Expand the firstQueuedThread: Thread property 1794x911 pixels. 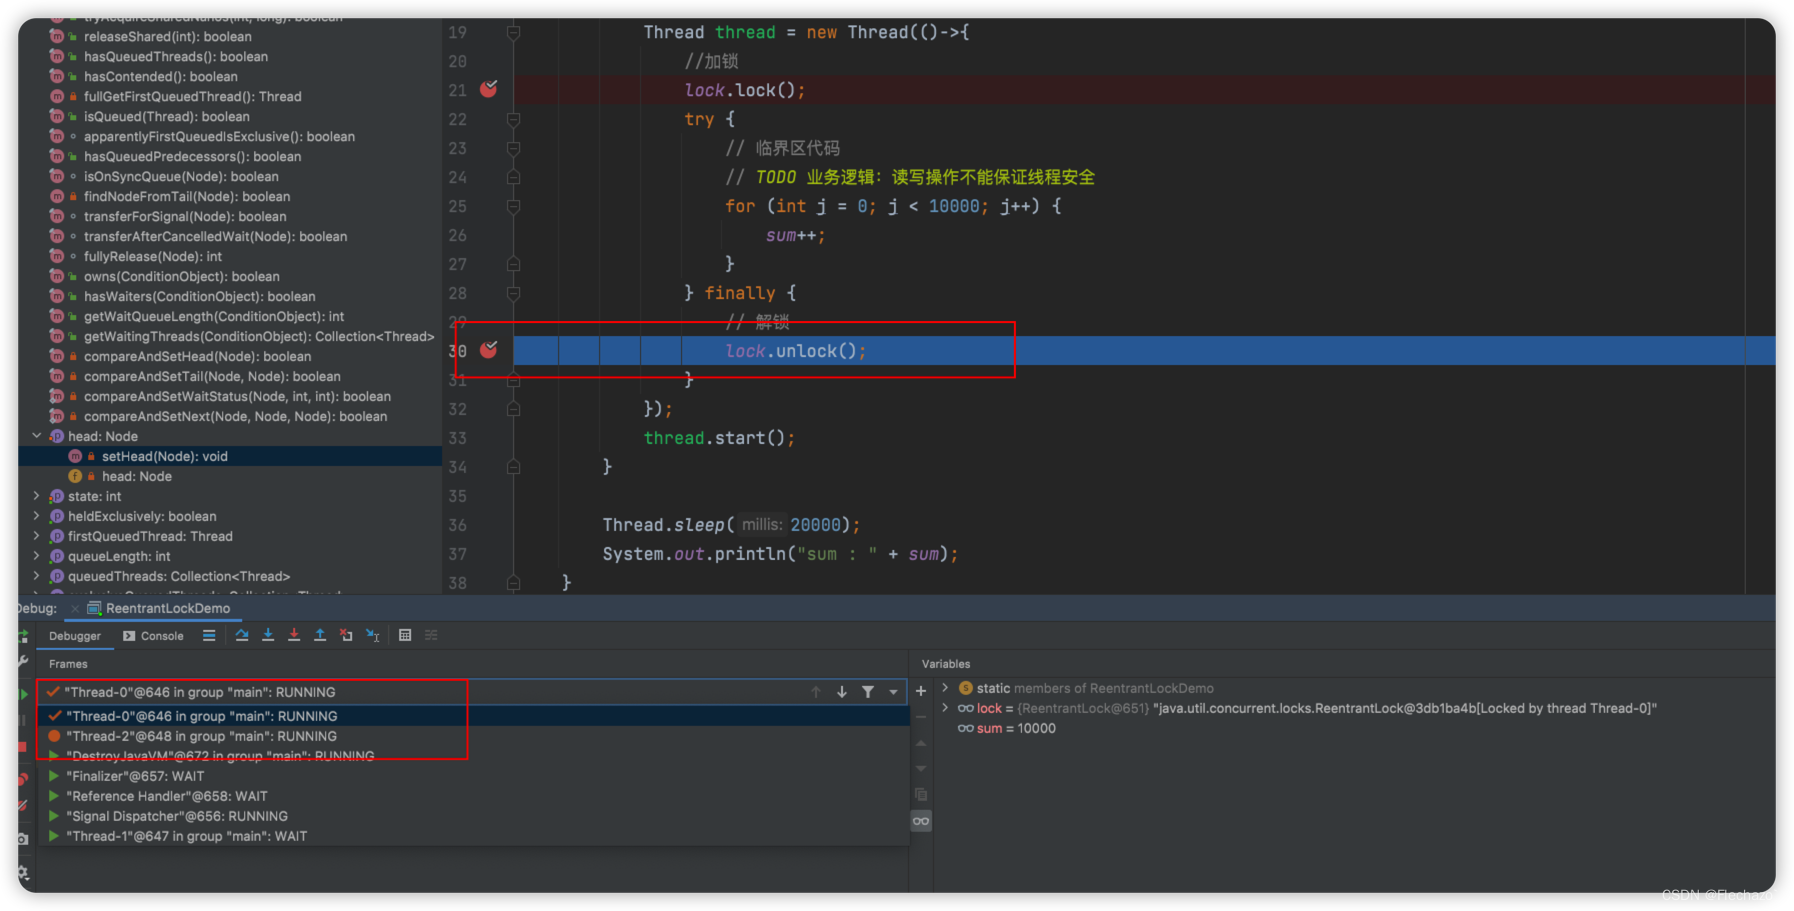click(x=37, y=536)
